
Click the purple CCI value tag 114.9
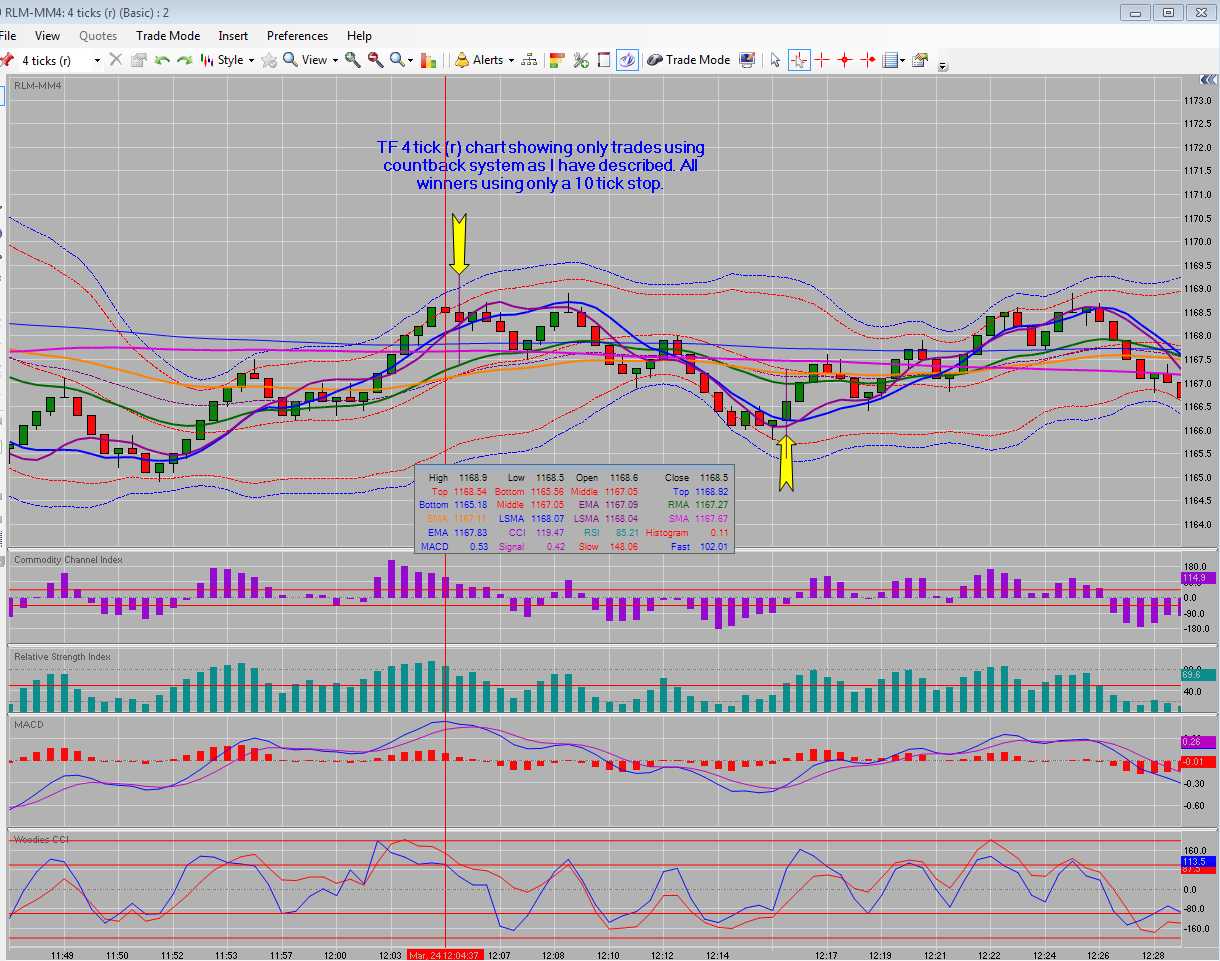tap(1196, 578)
